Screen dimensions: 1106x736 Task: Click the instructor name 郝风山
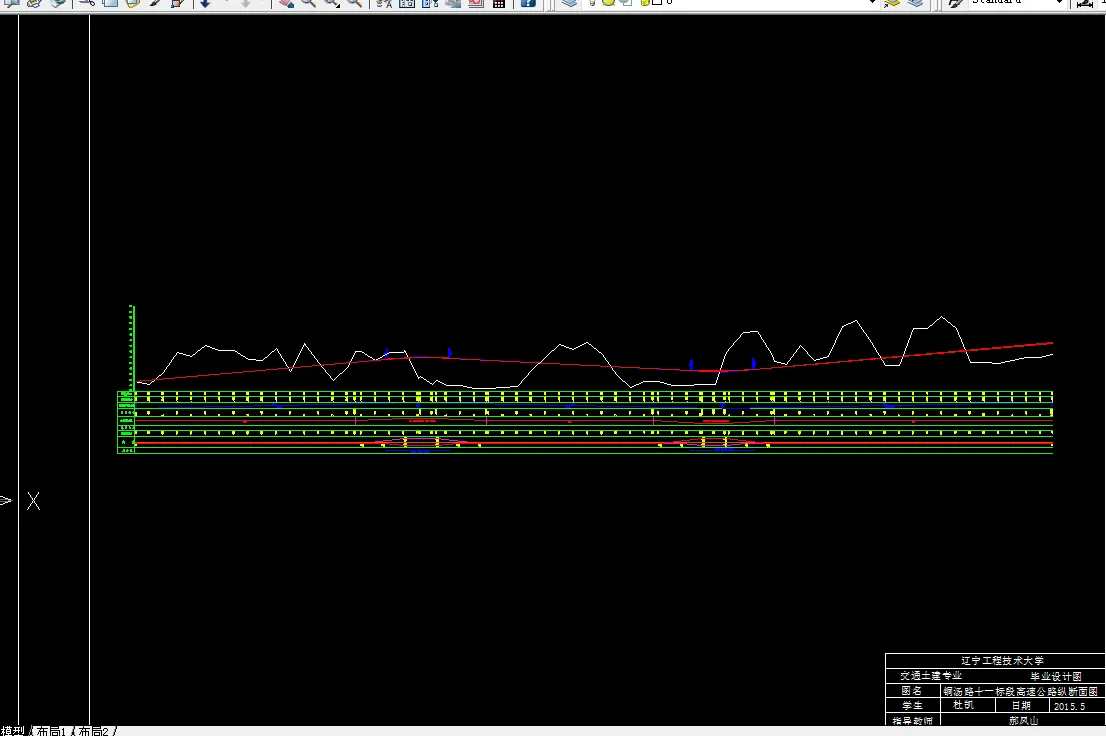tap(1023, 720)
